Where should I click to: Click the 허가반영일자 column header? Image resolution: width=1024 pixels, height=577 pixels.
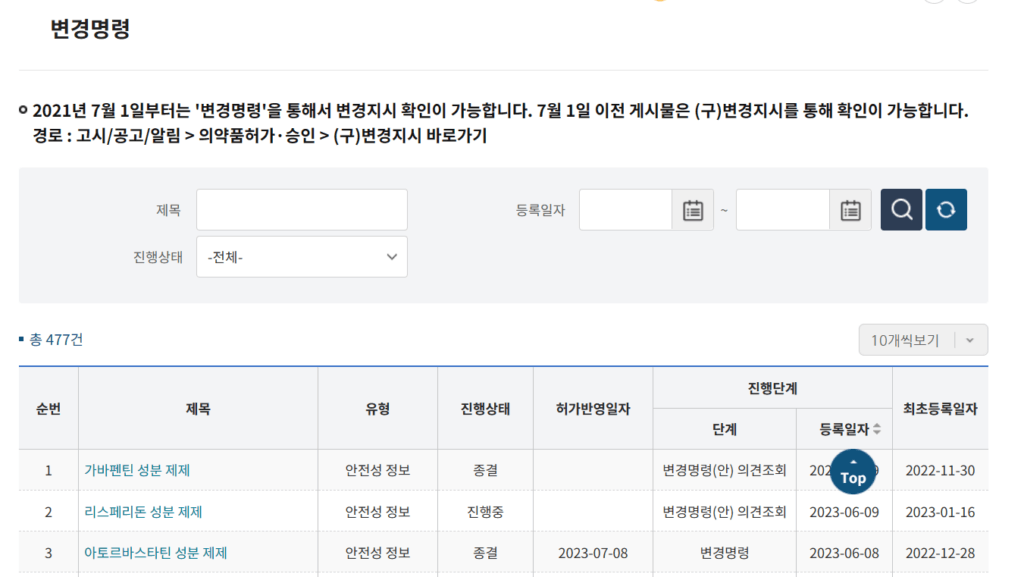click(593, 409)
